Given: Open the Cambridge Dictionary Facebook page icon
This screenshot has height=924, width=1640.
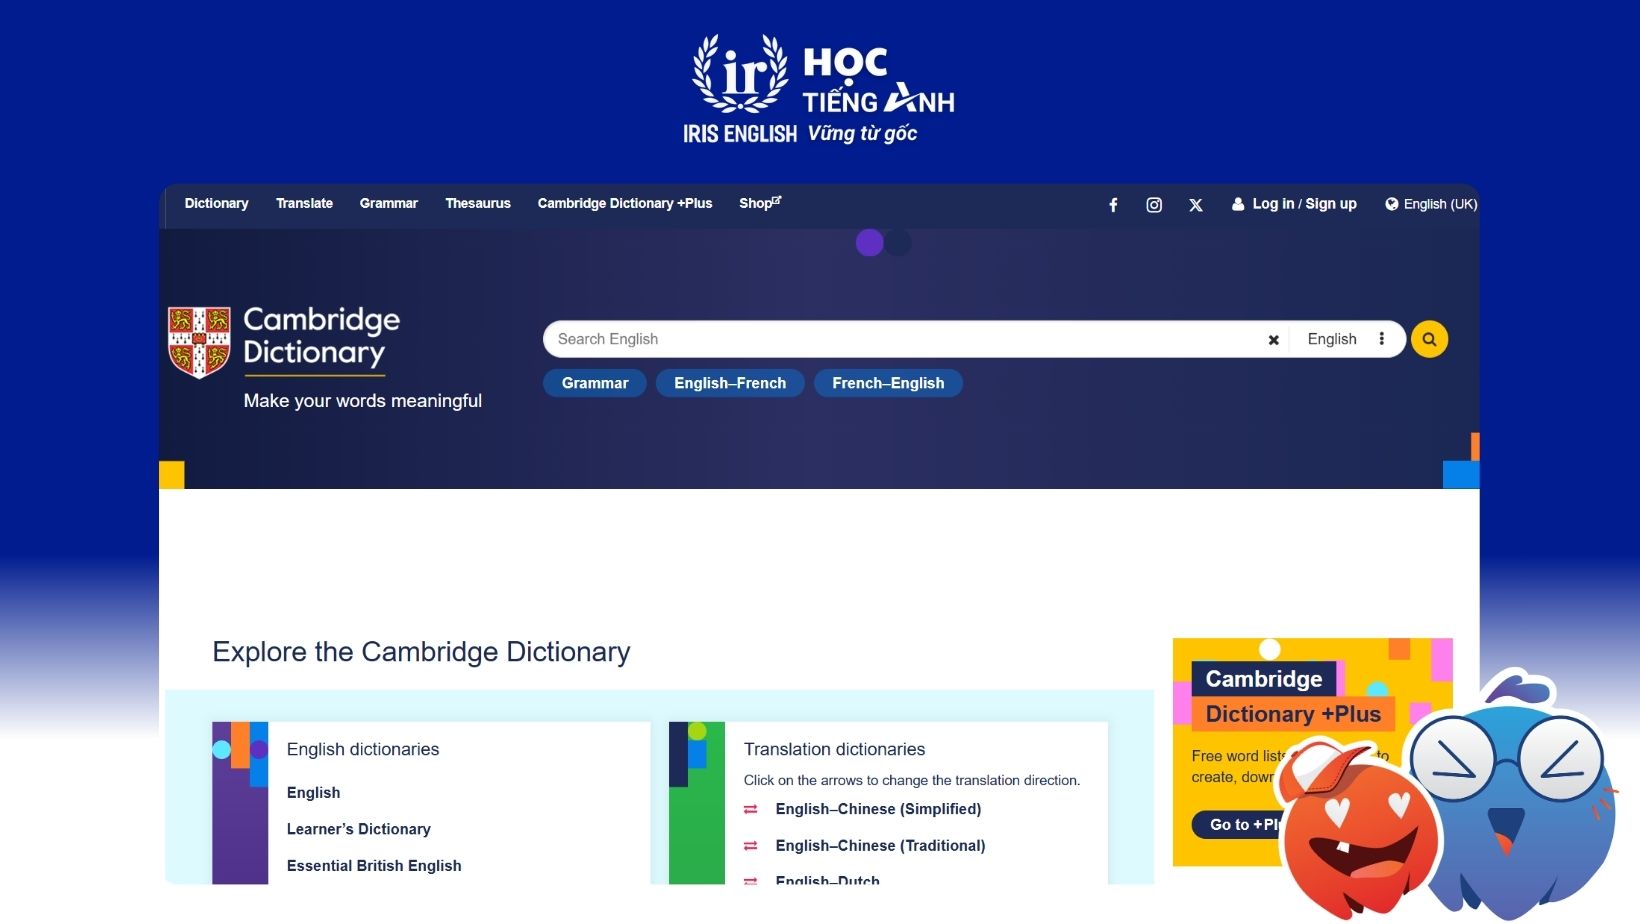Looking at the screenshot, I should [1113, 205].
